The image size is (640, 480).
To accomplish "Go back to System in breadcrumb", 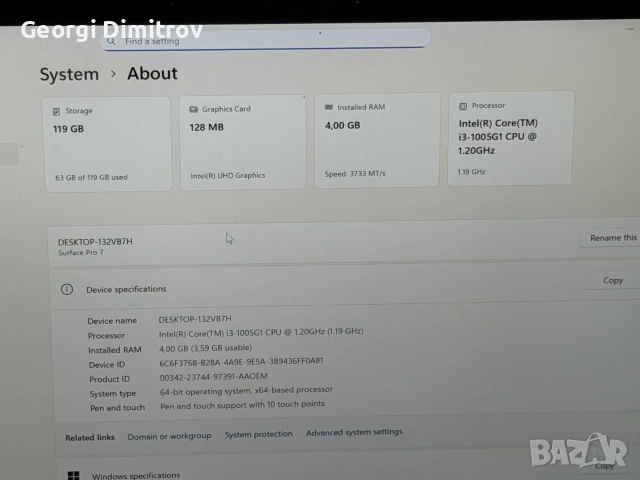I will pos(69,74).
